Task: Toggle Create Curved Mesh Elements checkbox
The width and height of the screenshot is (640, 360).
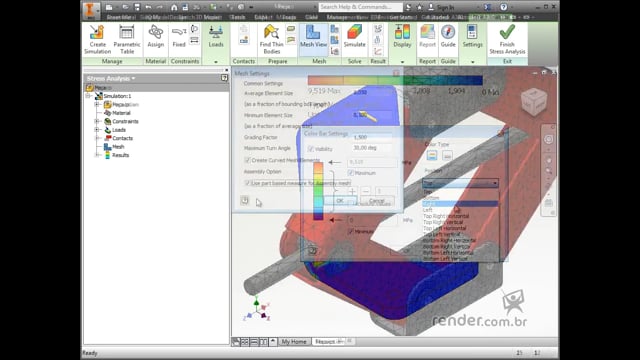Action: point(247,160)
